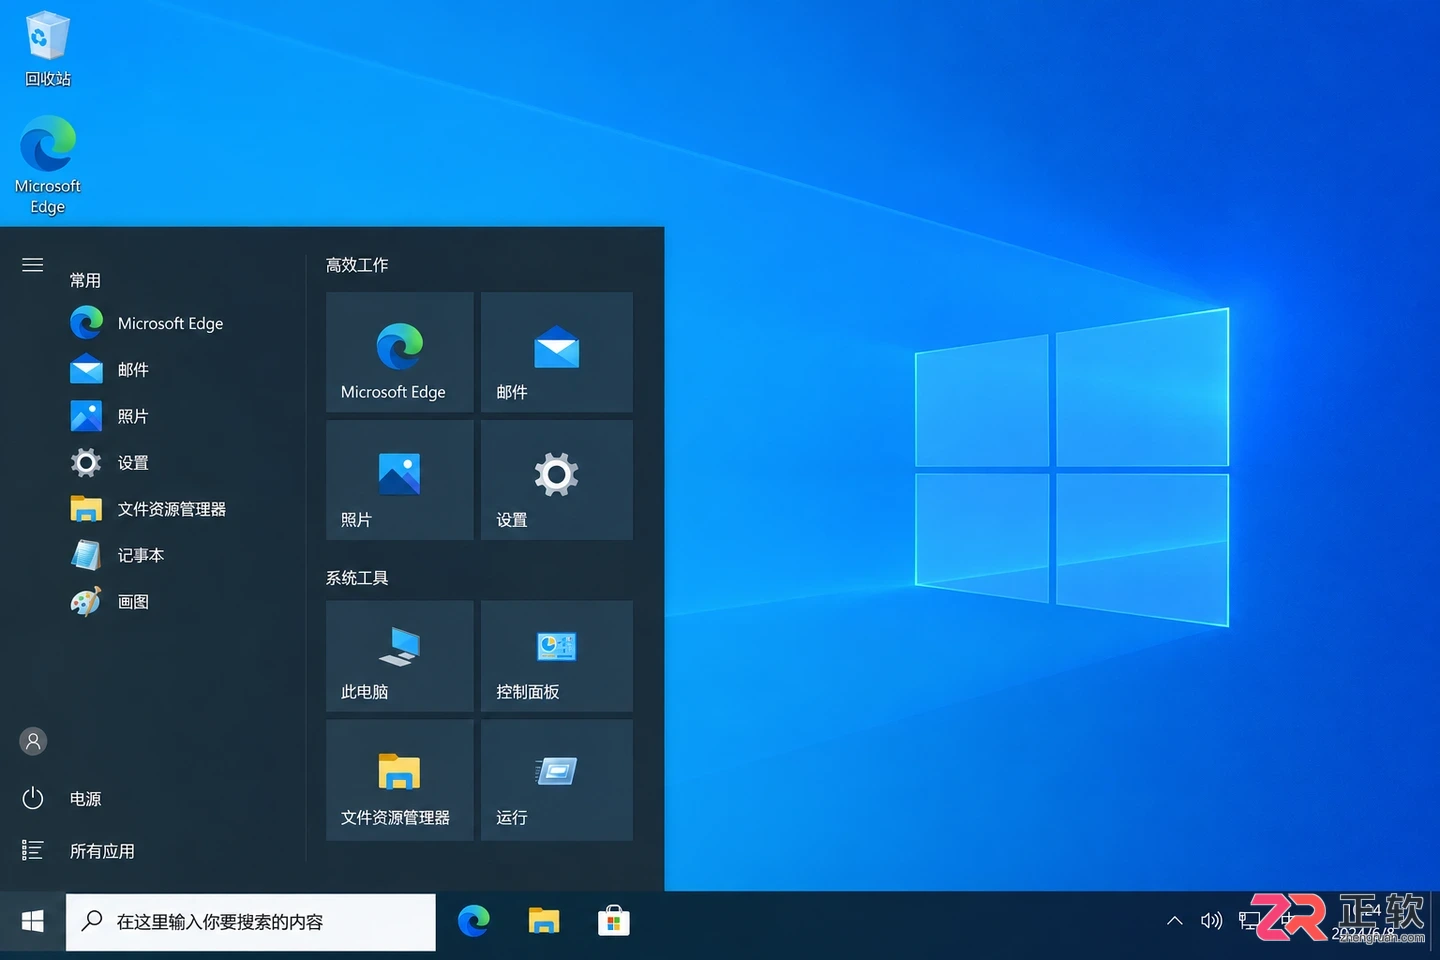Open the volume control in tray
The height and width of the screenshot is (960, 1440).
click(1211, 921)
